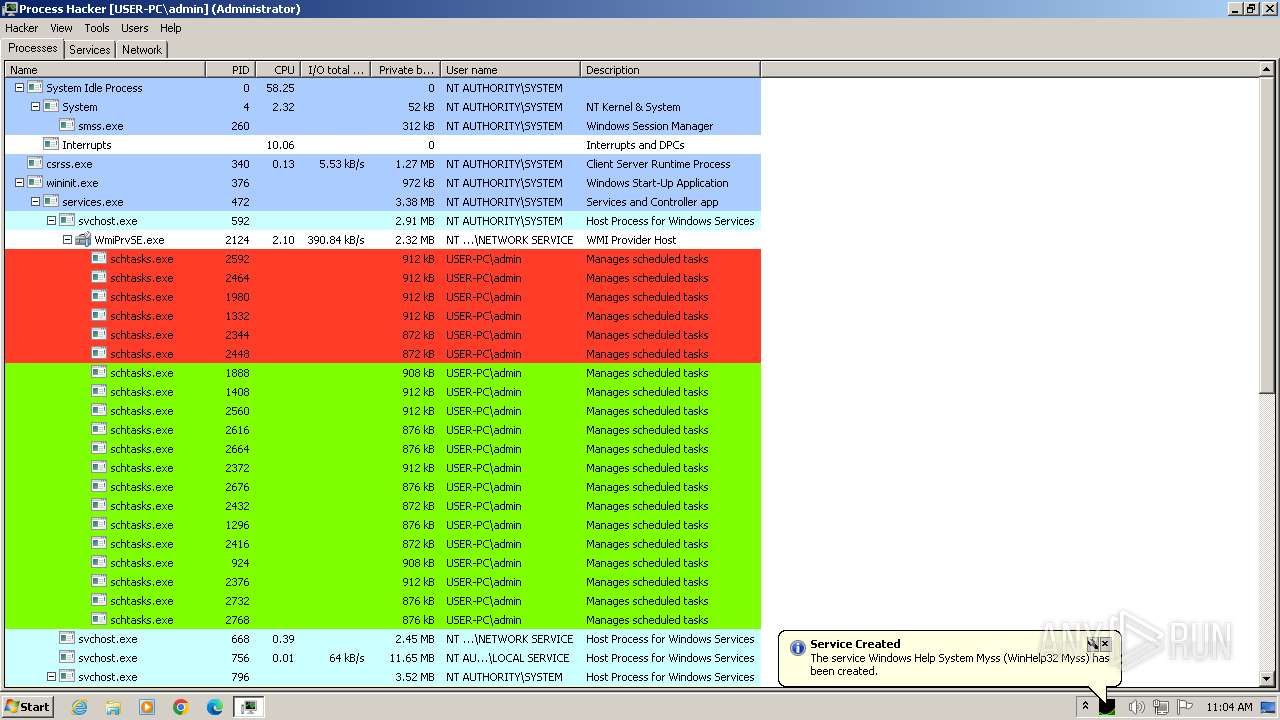Open Windows Media Player taskbar icon
Screen dimensions: 1280x720
(147, 707)
